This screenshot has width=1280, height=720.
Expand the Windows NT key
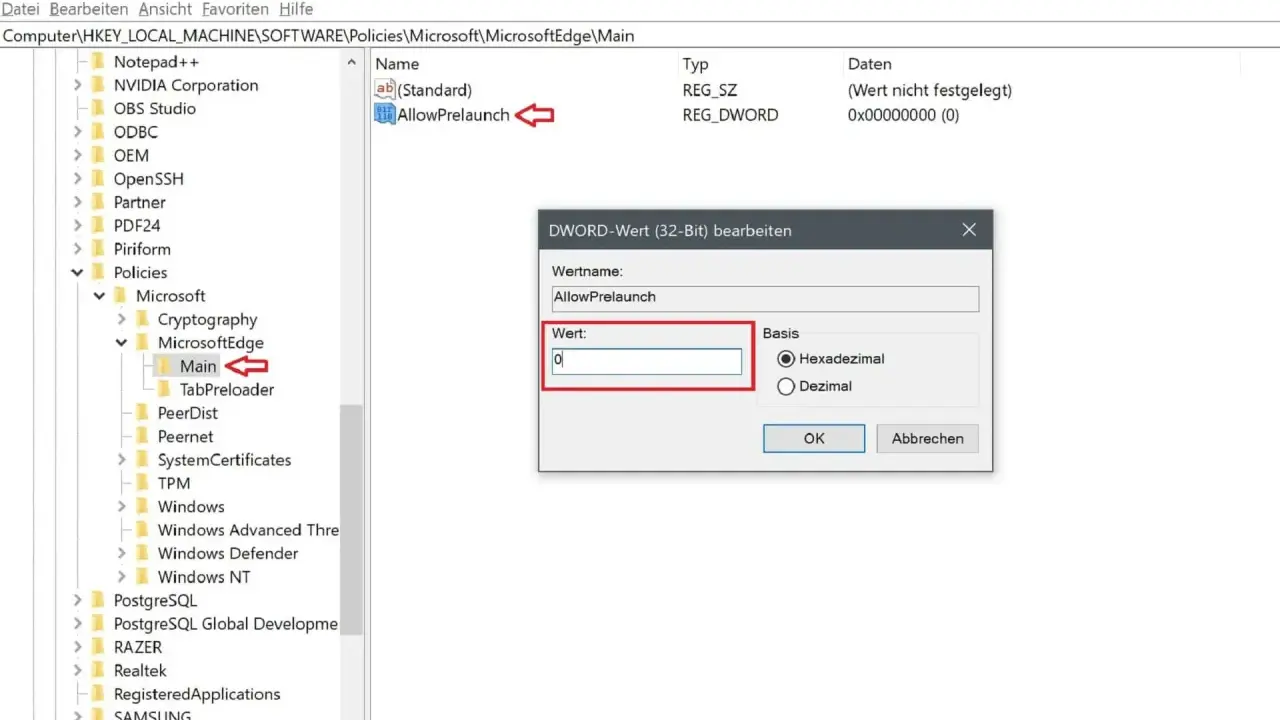(x=122, y=577)
